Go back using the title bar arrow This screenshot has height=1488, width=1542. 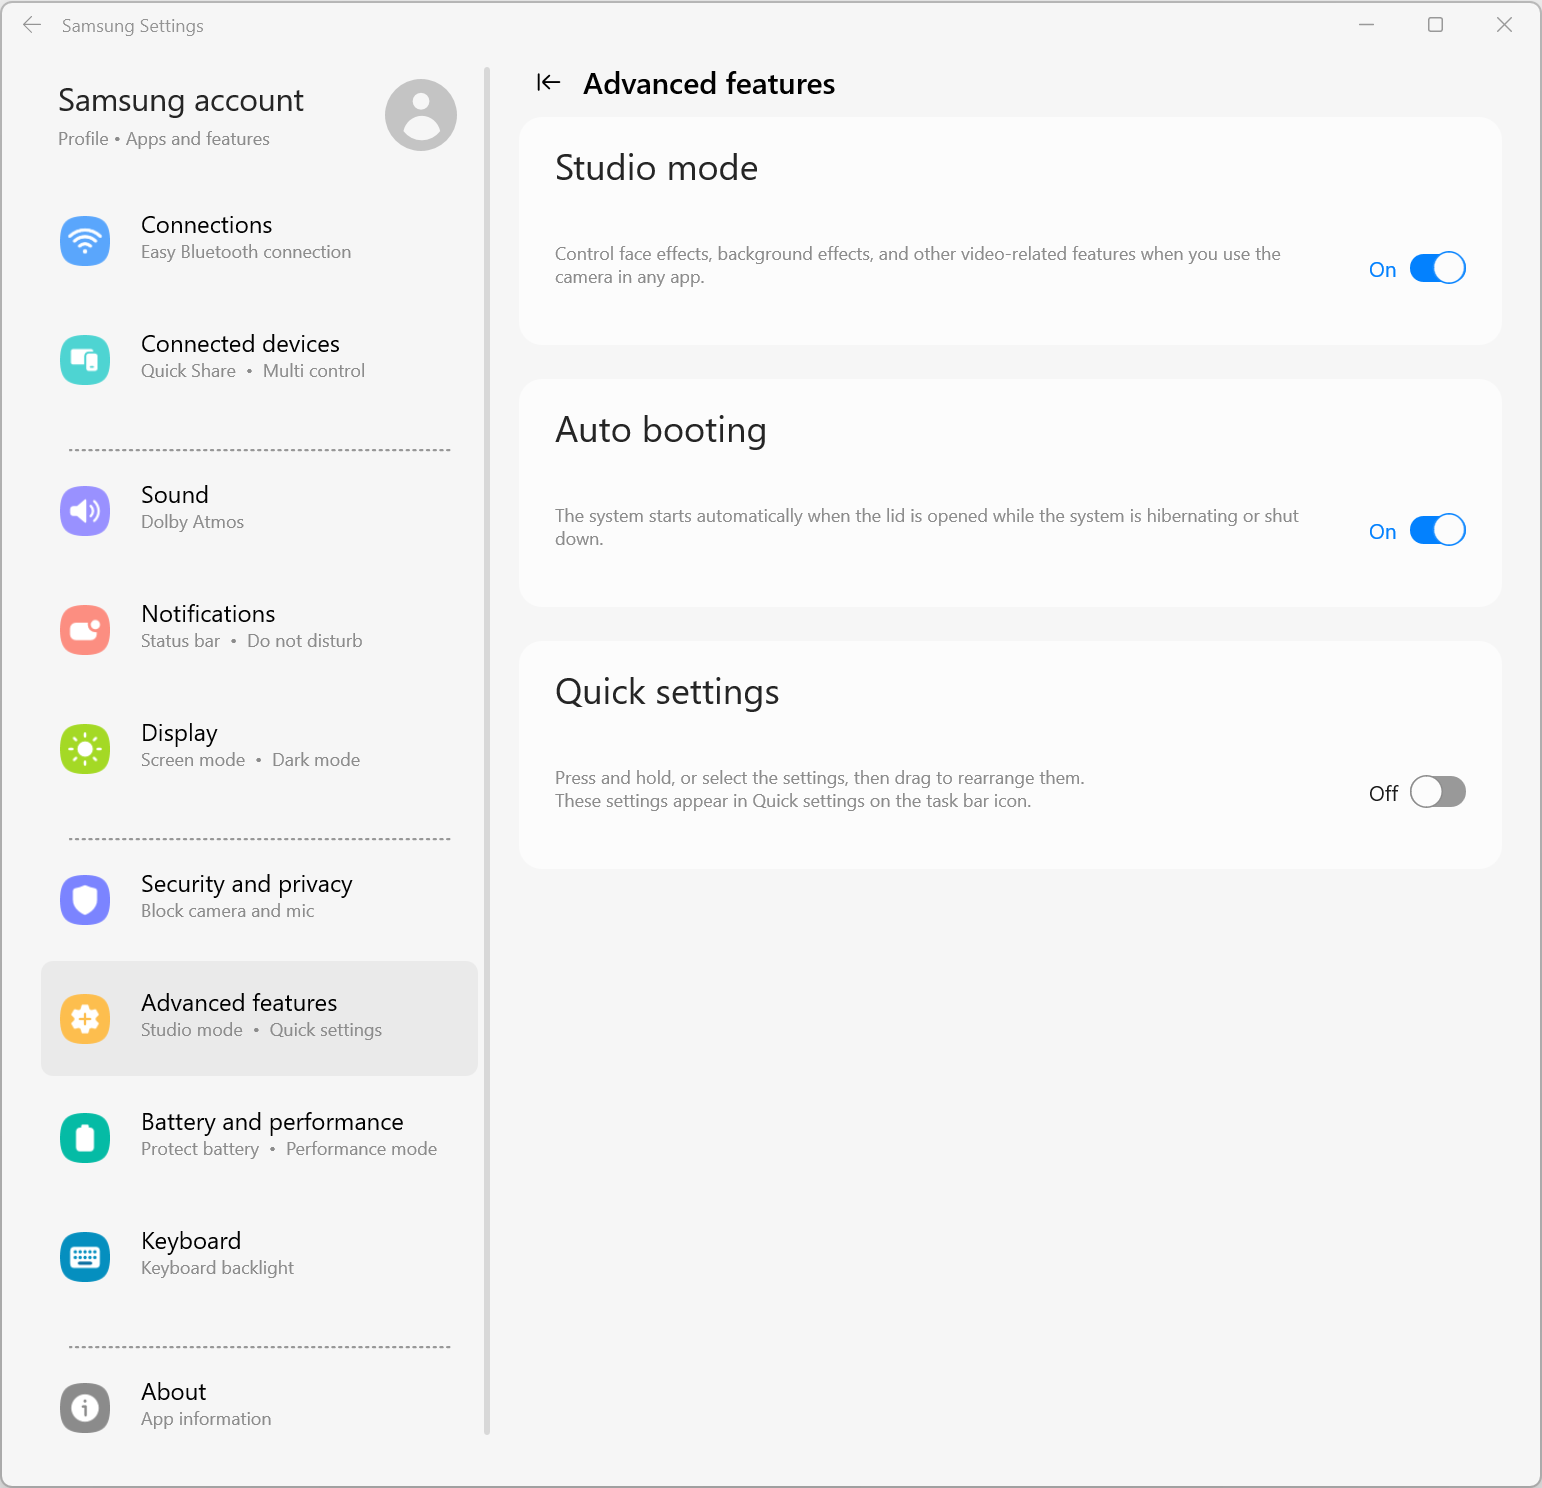coord(32,25)
